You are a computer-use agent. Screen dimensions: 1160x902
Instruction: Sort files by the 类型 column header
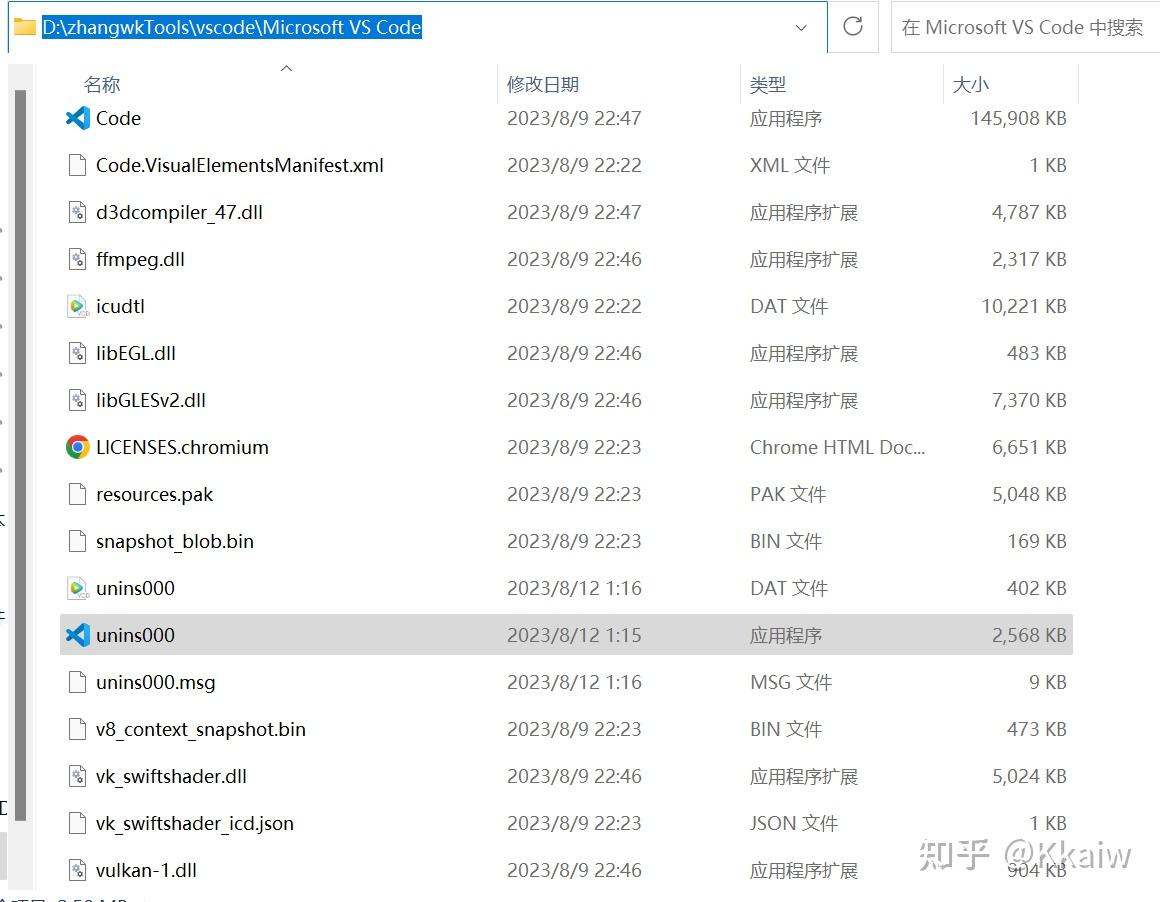click(x=767, y=84)
